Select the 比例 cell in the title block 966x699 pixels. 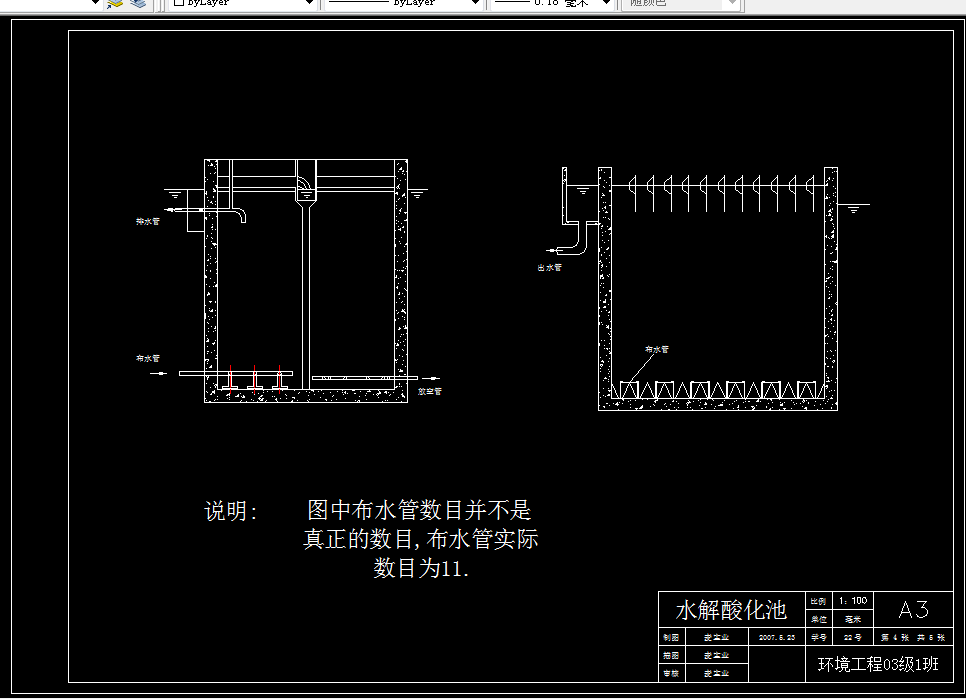pyautogui.click(x=818, y=601)
